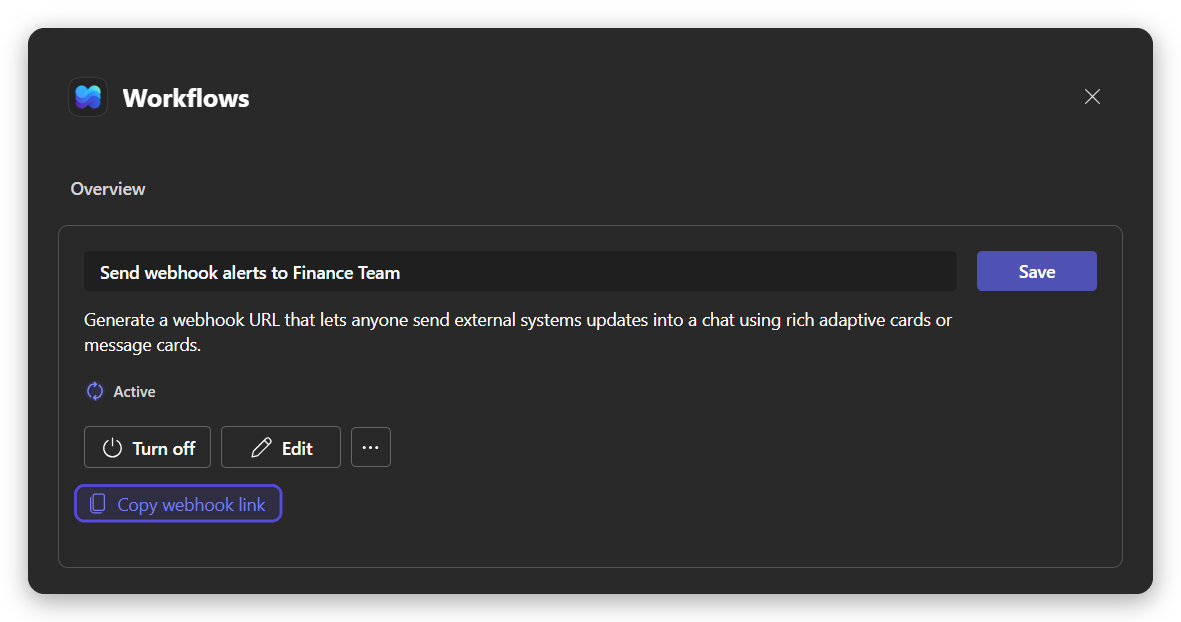Click the Overview heading text
Viewport: 1181px width, 622px height.
pos(108,189)
